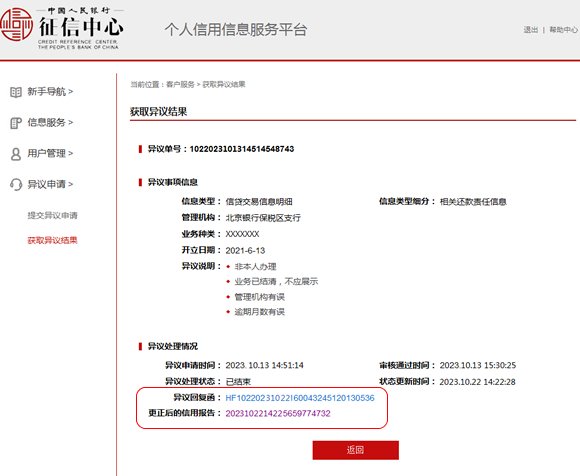Open corrected credit report 2023102214225659774732 link
Viewport: 580px width, 476px height.
point(278,413)
